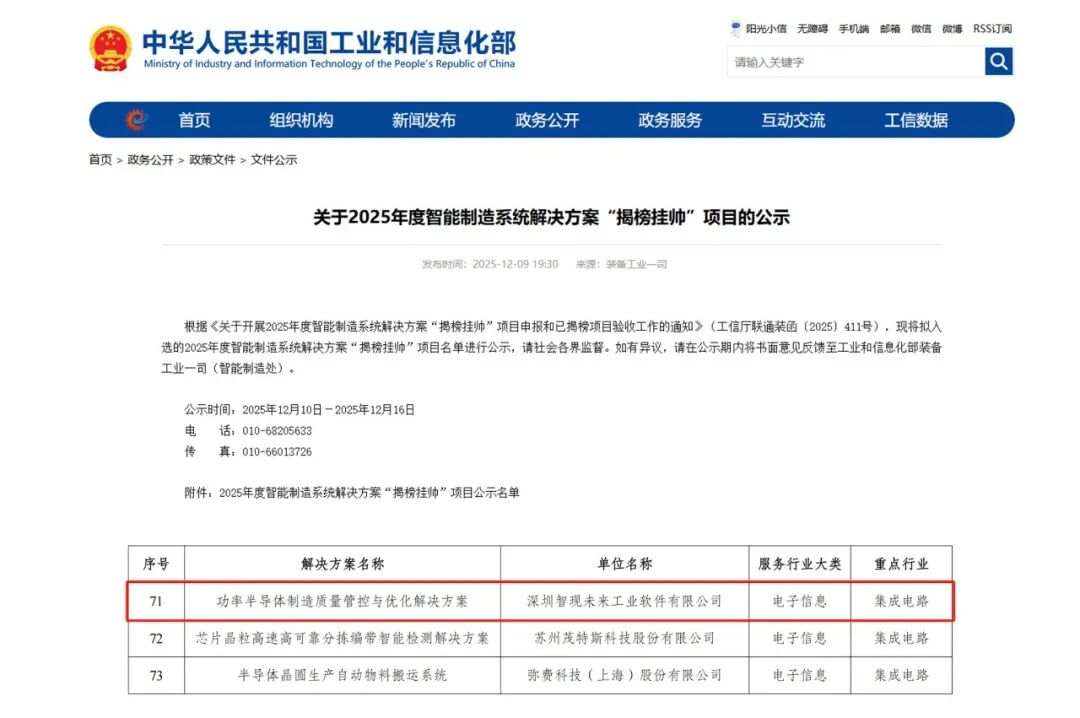
Task: Open the 组织机构 navigation menu
Action: [x=301, y=120]
